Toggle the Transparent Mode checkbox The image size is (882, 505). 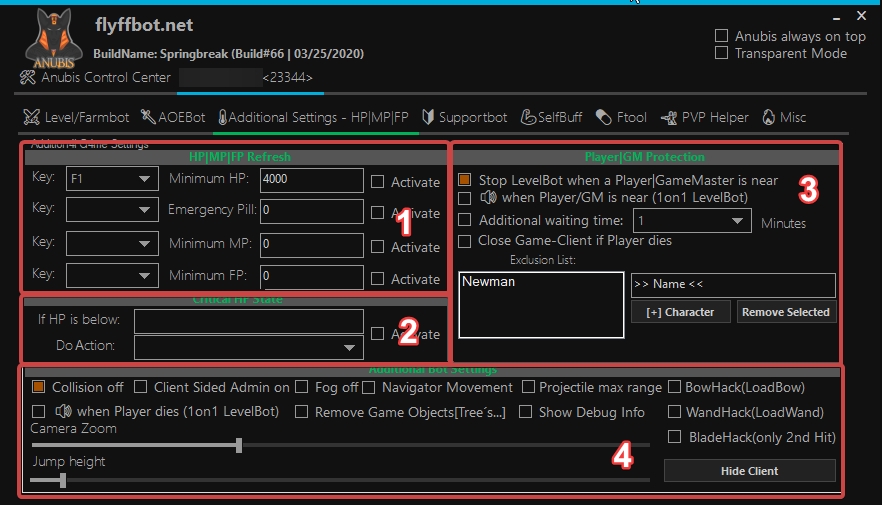point(722,53)
